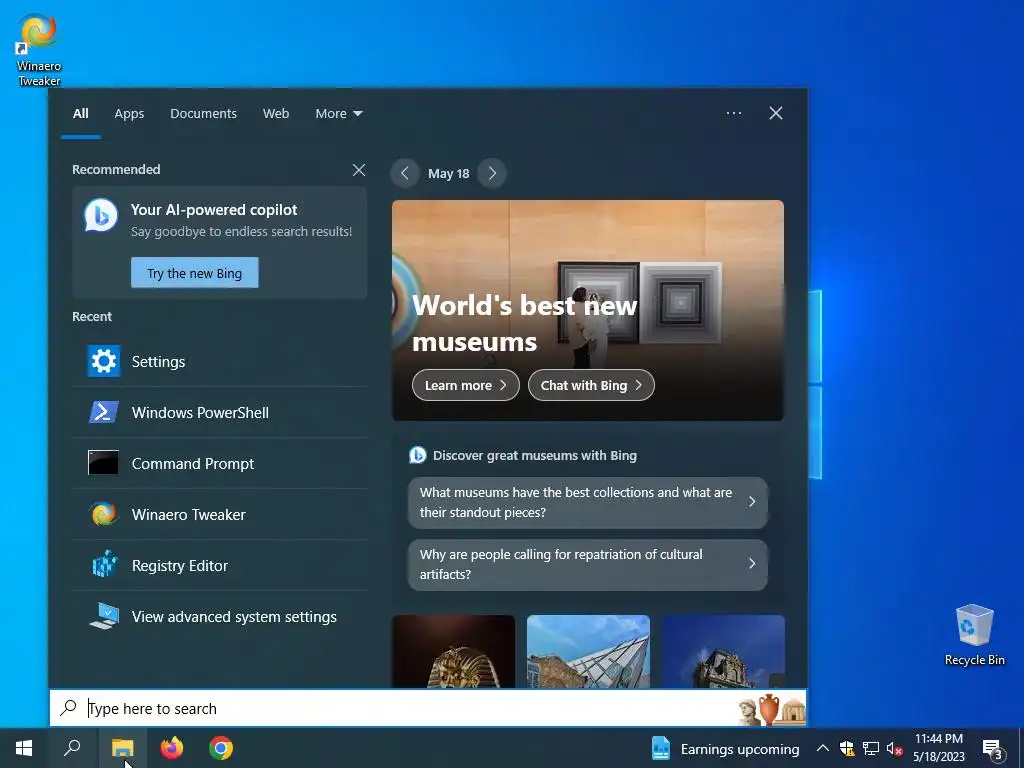
Task: Switch to the Documents search tab
Action: pyautogui.click(x=203, y=114)
